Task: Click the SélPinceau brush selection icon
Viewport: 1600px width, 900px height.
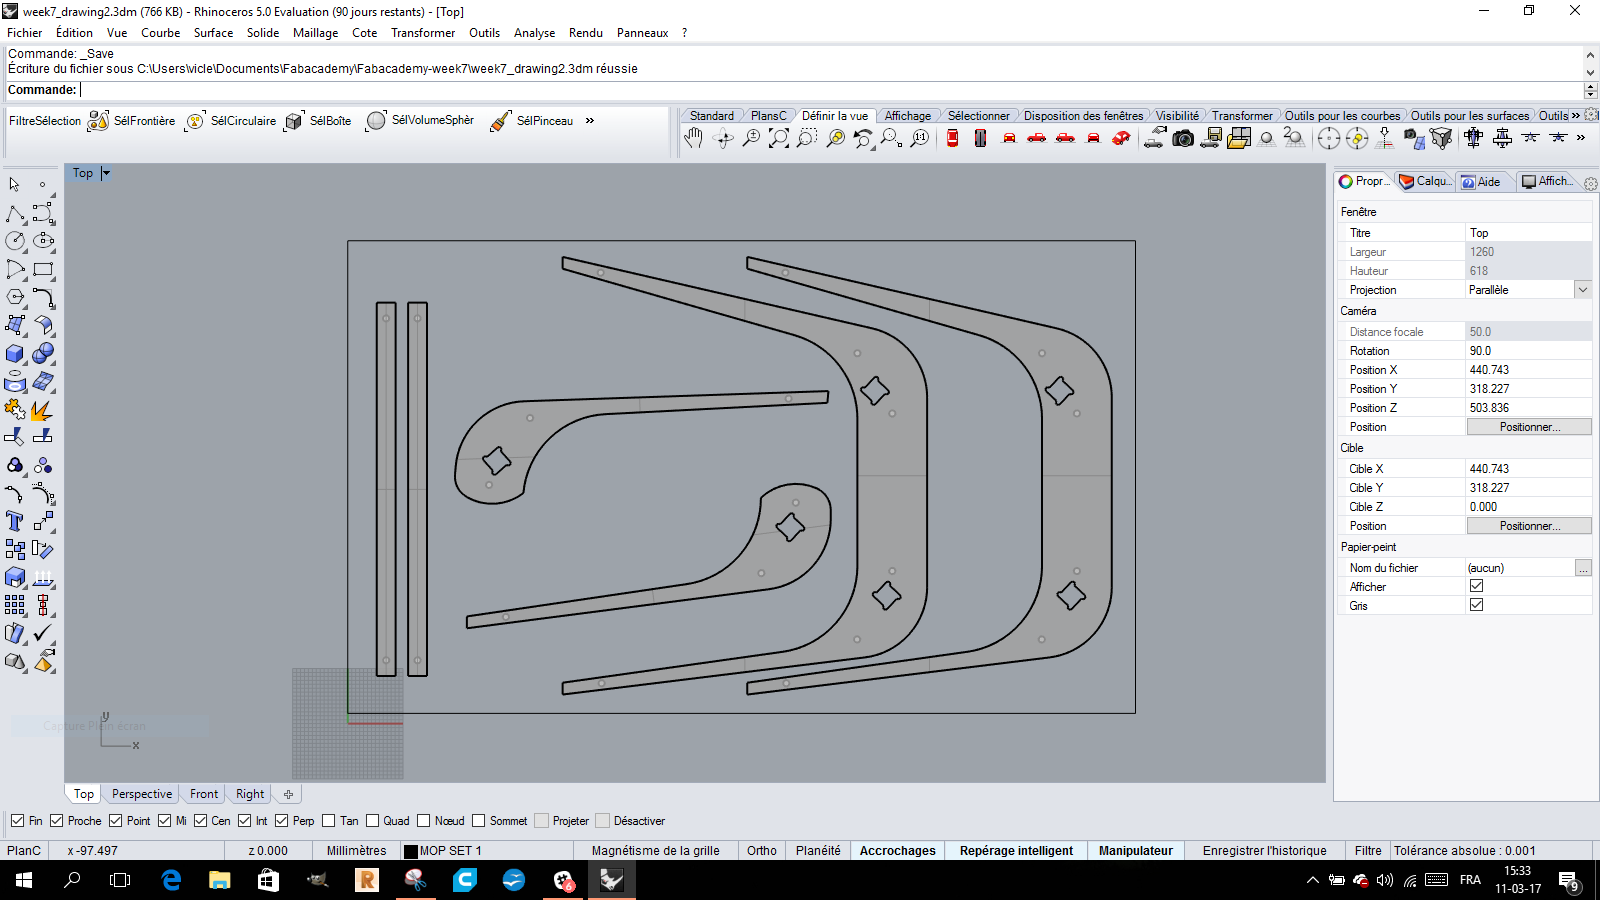Action: tap(501, 121)
